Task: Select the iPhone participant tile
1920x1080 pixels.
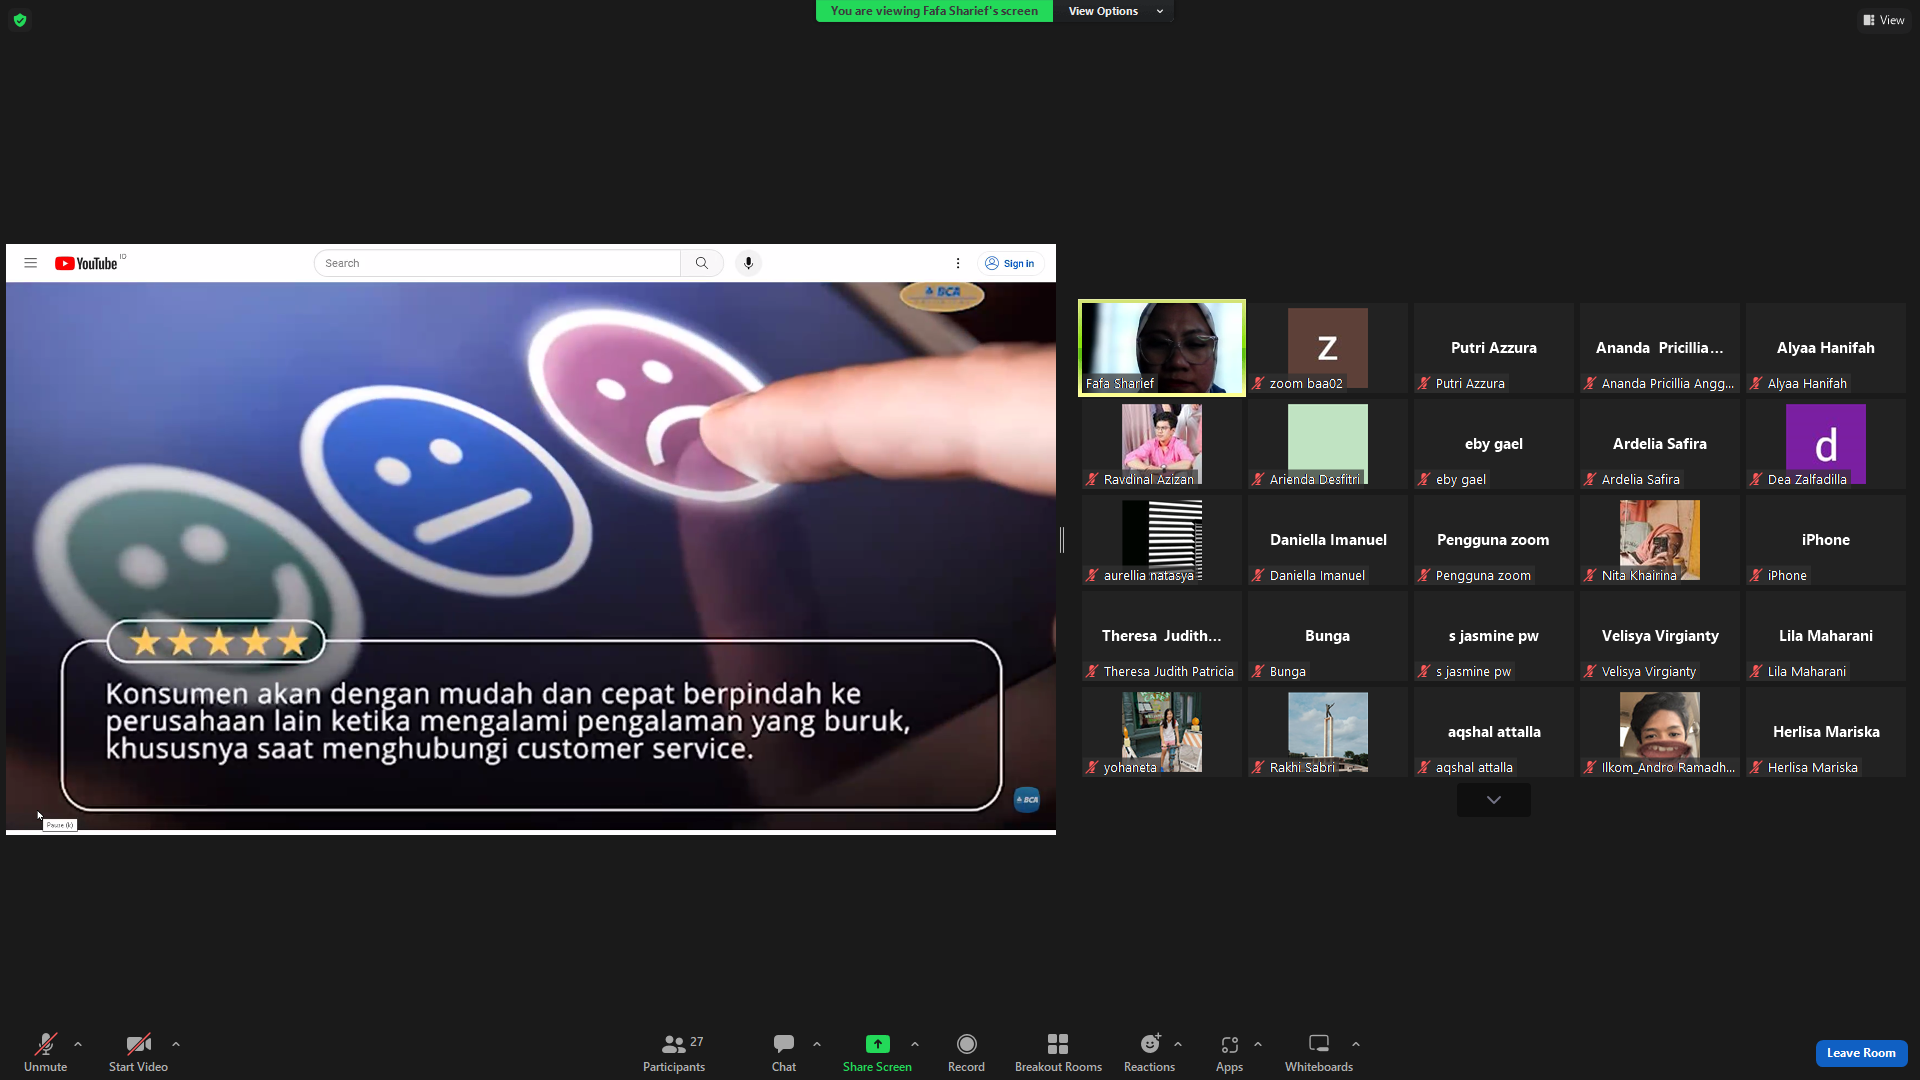Action: point(1826,540)
